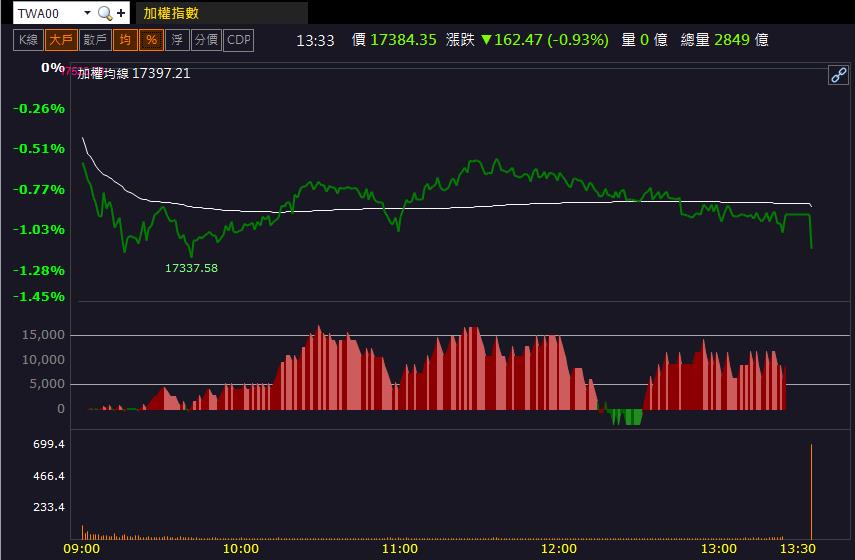This screenshot has height=560, width=855.
Task: Click the -1.28% axis label
Action: [x=39, y=270]
